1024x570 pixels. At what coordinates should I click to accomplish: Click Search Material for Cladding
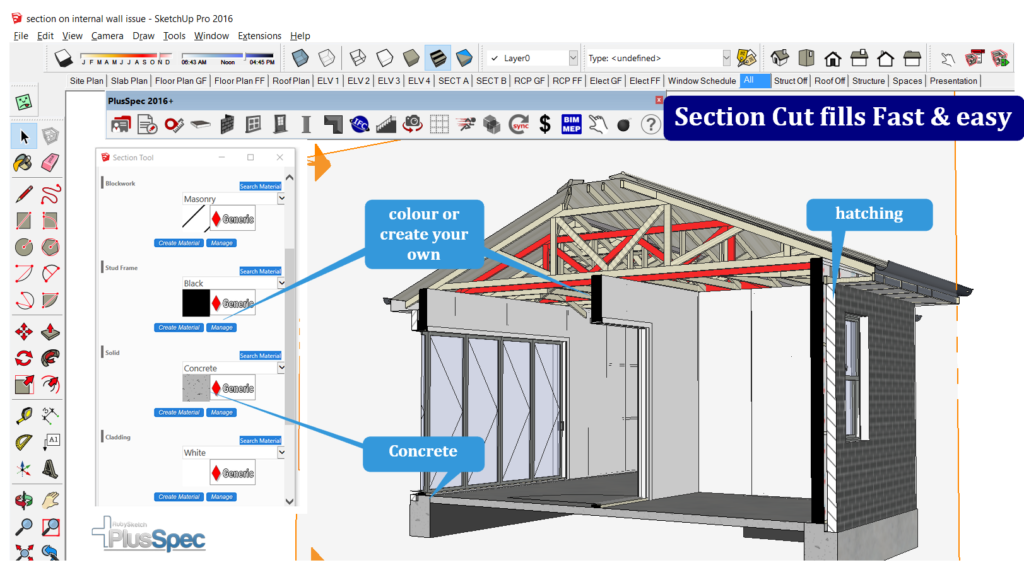click(x=260, y=441)
